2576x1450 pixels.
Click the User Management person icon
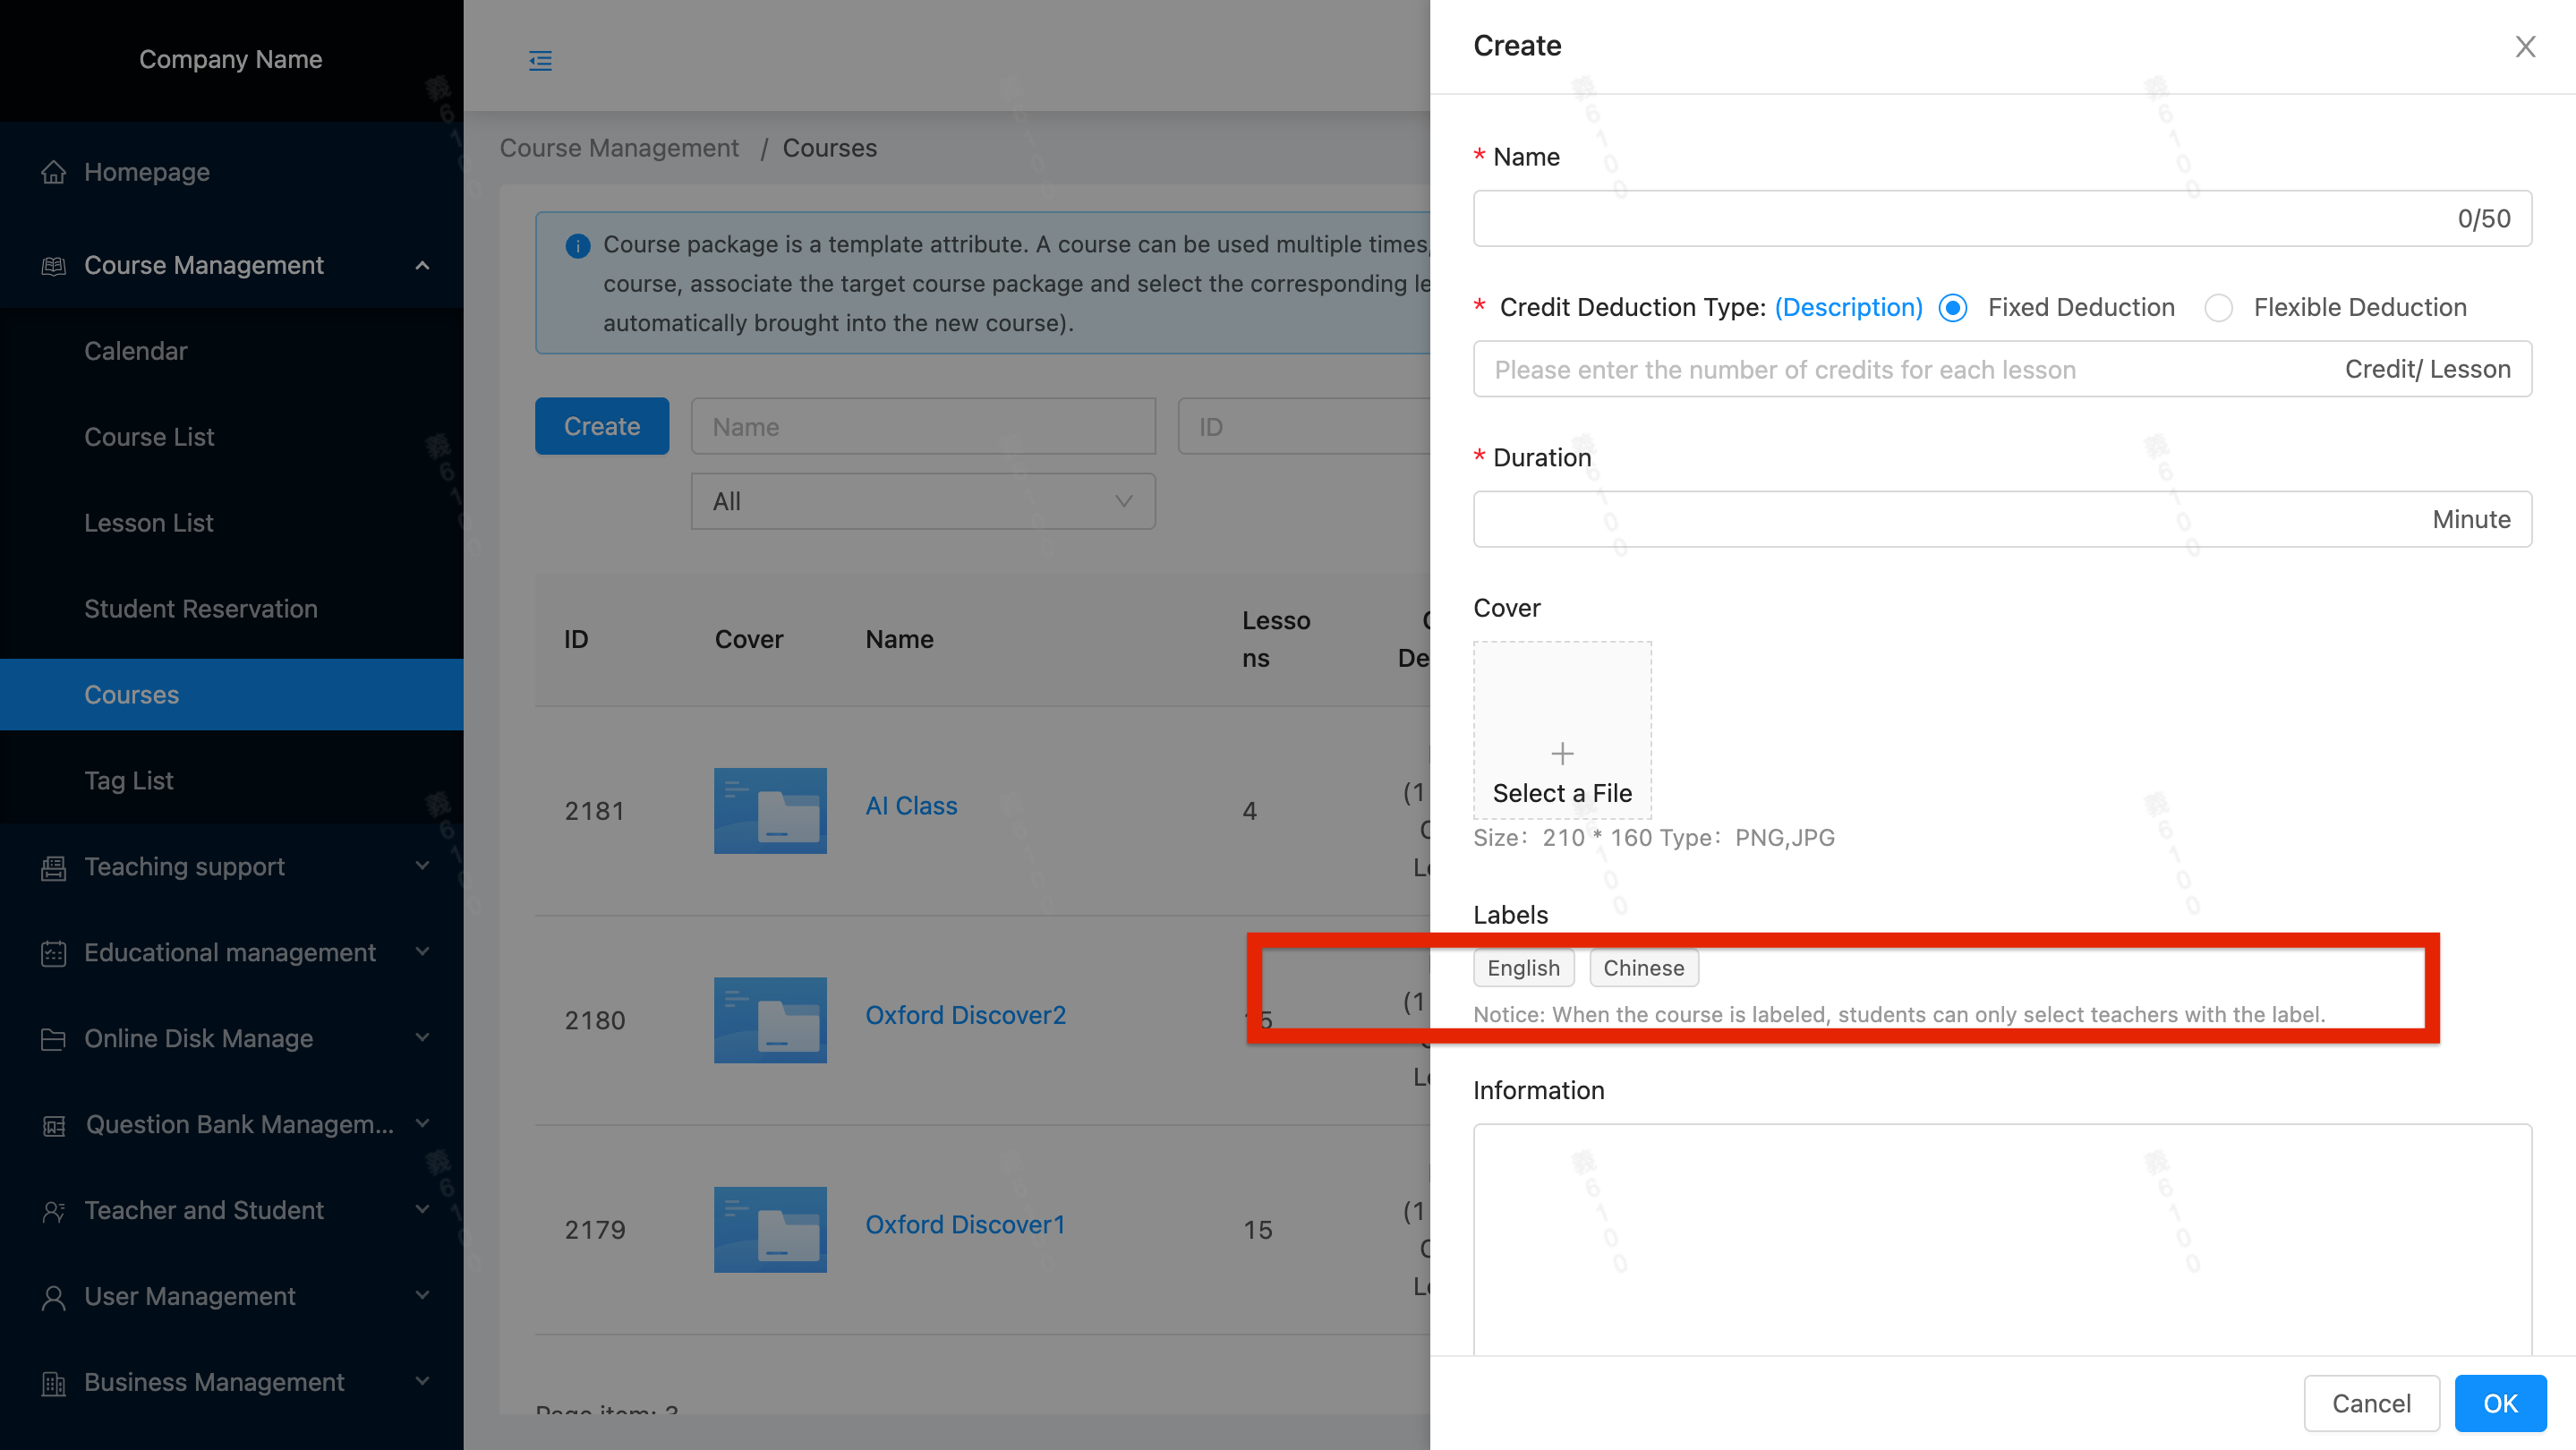point(53,1297)
